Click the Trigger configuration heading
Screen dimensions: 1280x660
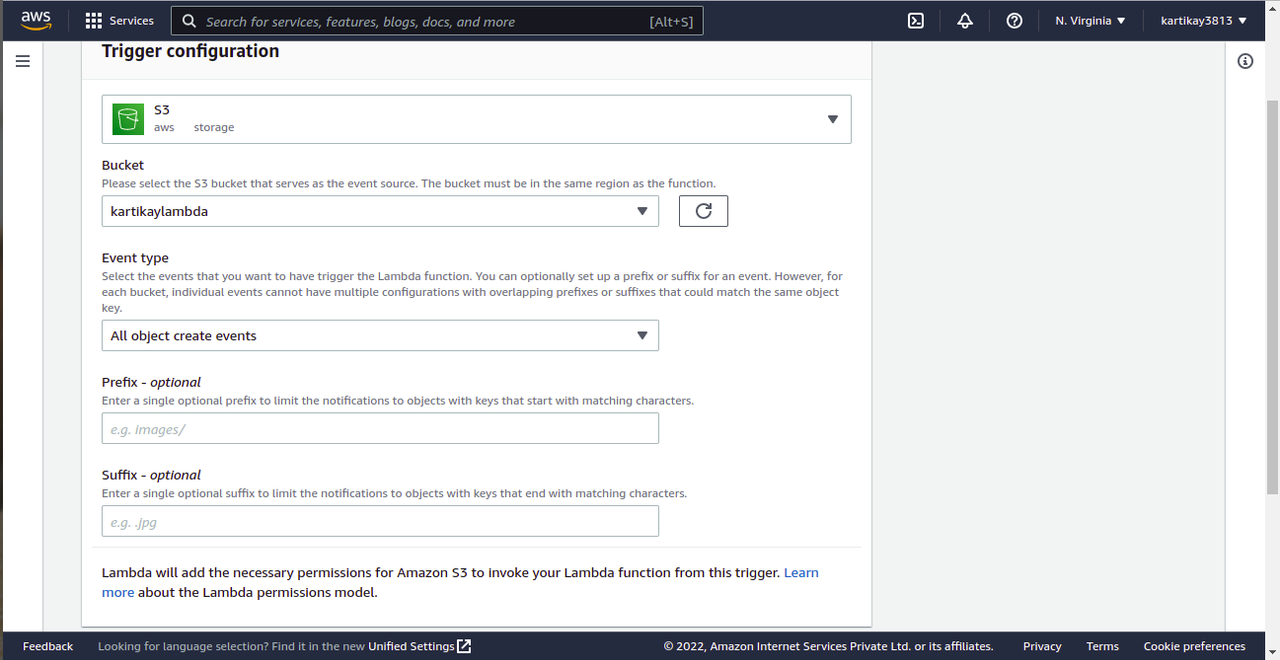(x=191, y=51)
